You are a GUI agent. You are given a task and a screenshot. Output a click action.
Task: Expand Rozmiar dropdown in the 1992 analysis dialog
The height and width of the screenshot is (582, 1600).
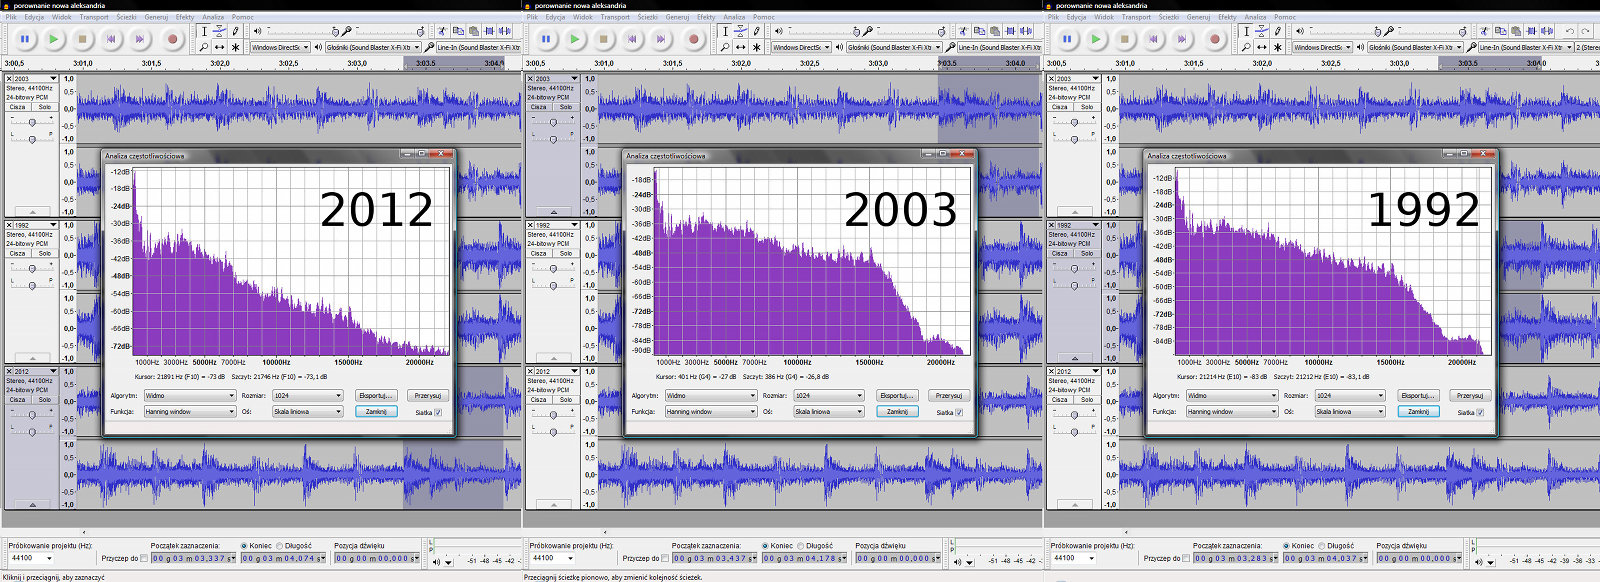[x=1349, y=396]
